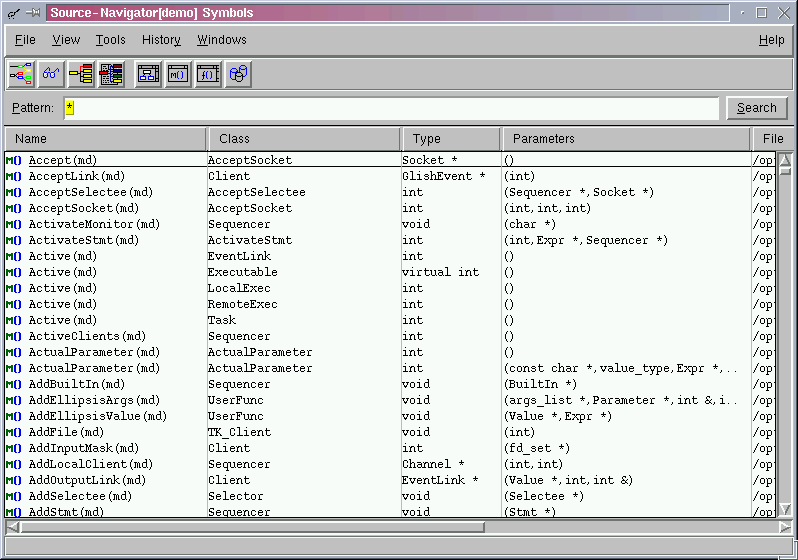This screenshot has height=560, width=798.
Task: Open the File menu
Action: point(25,40)
